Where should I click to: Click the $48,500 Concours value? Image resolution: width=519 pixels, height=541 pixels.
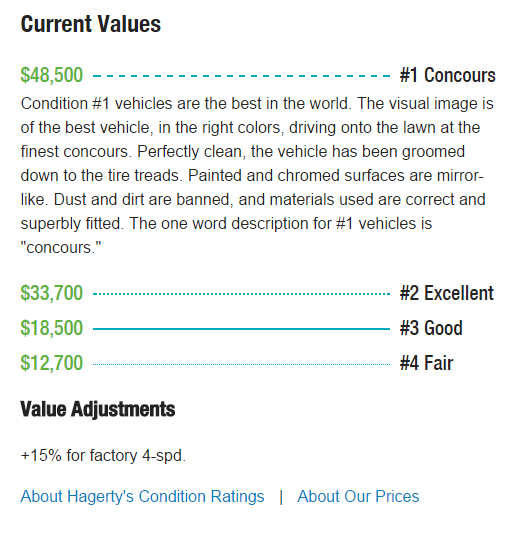pos(52,75)
